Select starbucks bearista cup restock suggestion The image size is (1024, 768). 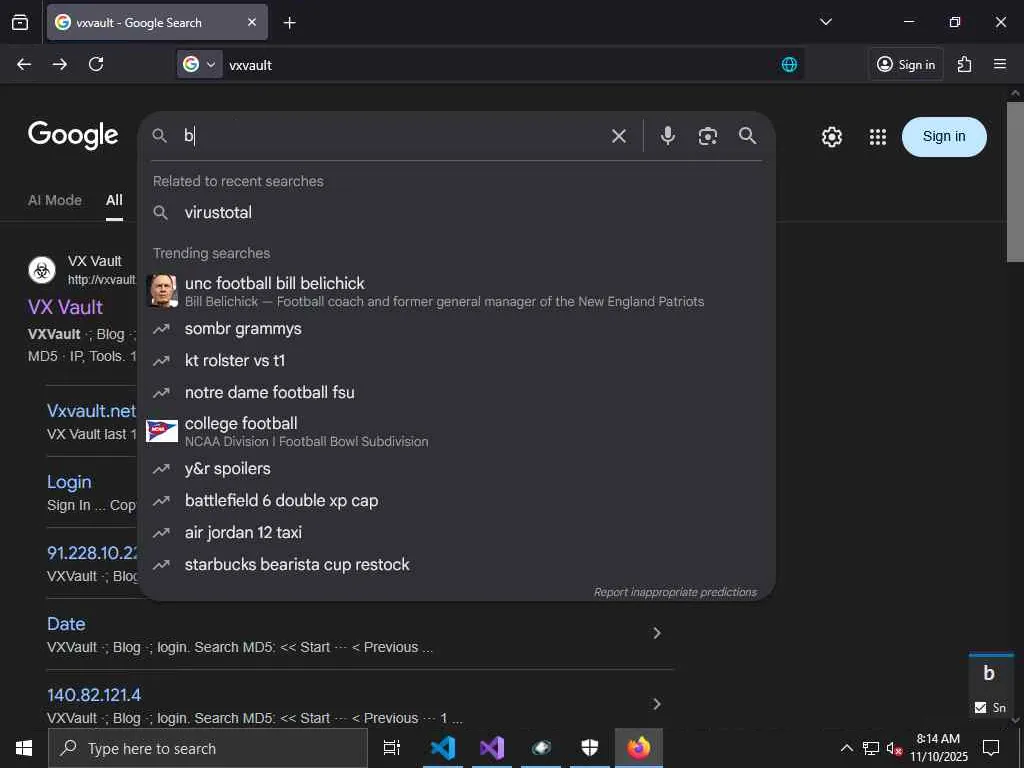[456, 565]
